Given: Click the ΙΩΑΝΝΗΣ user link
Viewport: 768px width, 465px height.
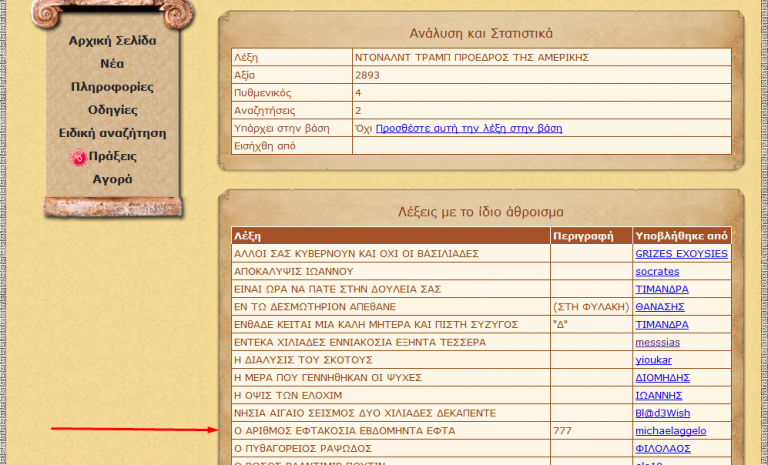Looking at the screenshot, I should pos(659,396).
